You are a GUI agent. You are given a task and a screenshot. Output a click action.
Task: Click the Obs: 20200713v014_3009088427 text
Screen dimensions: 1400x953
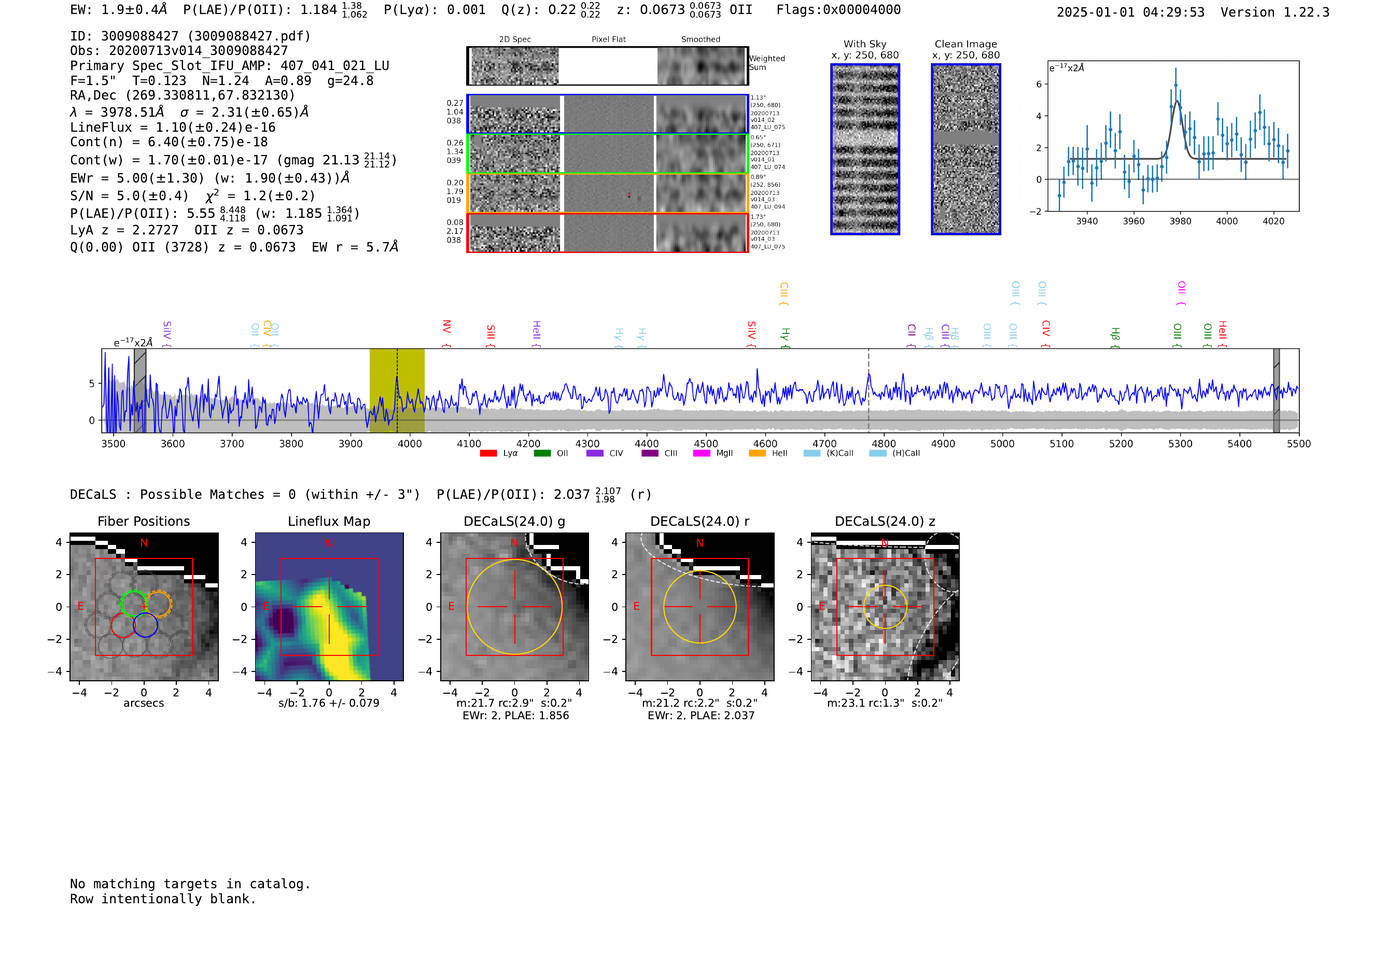point(179,50)
